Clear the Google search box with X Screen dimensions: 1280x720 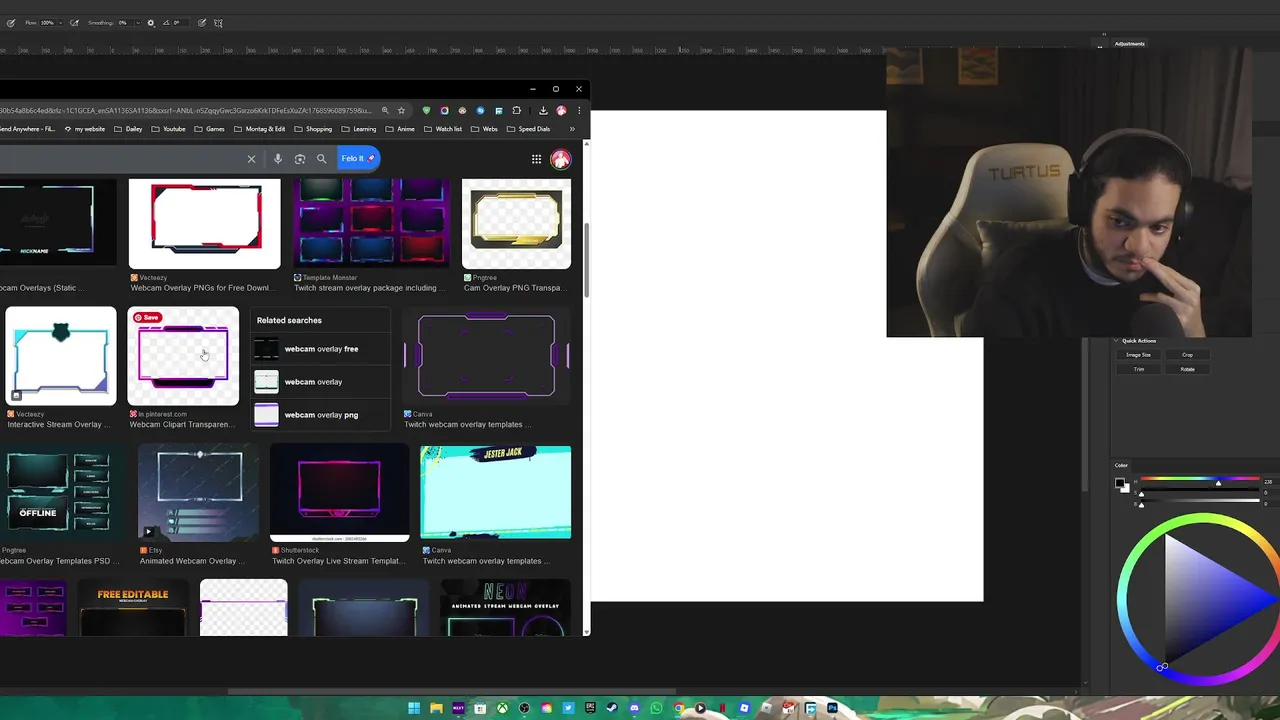[x=251, y=159]
